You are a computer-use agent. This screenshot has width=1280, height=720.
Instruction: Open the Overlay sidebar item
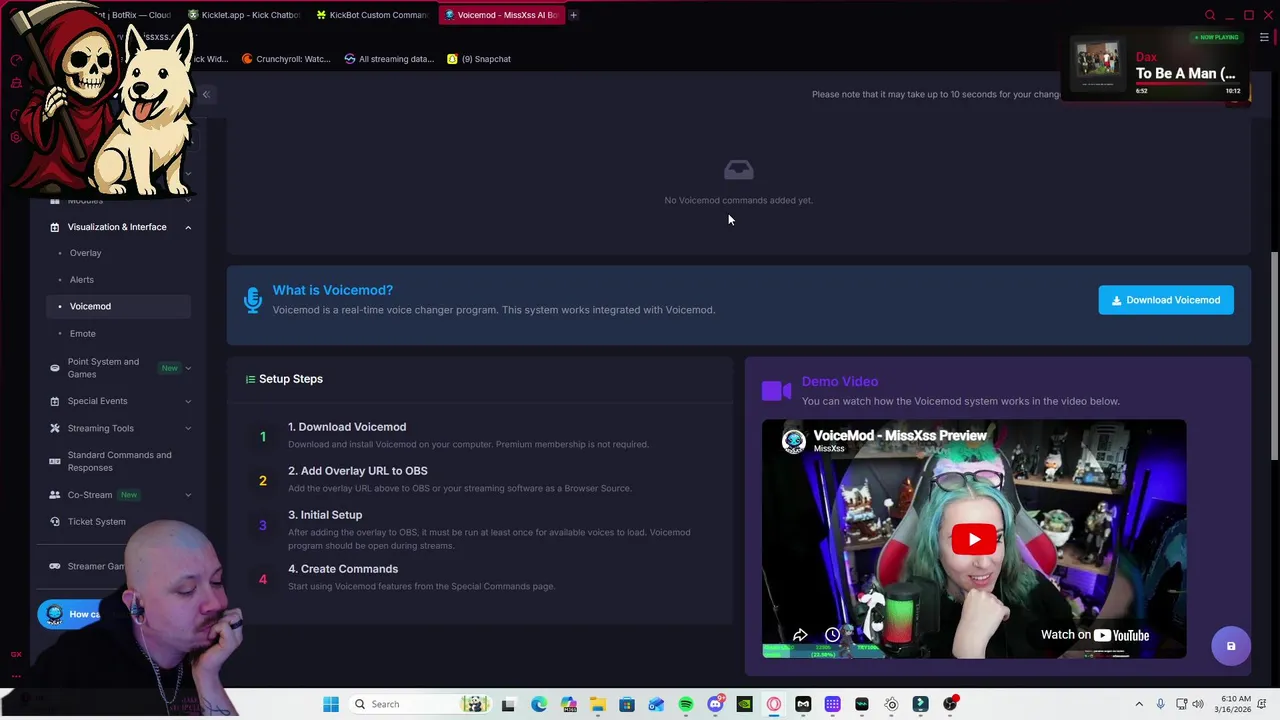click(x=85, y=253)
